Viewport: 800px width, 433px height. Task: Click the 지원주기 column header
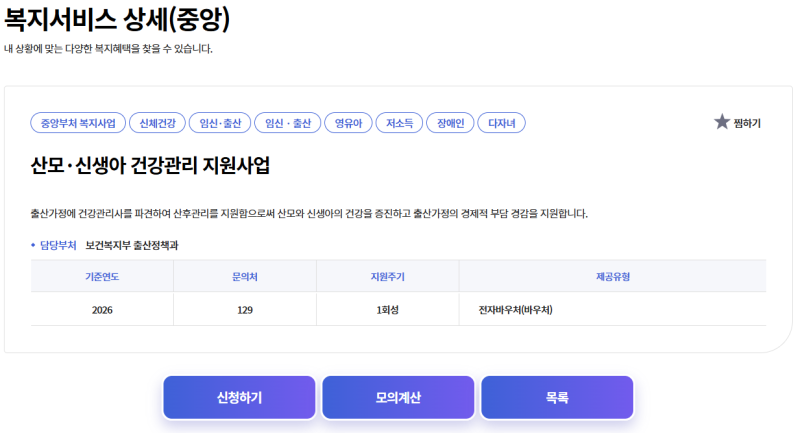[x=388, y=276]
